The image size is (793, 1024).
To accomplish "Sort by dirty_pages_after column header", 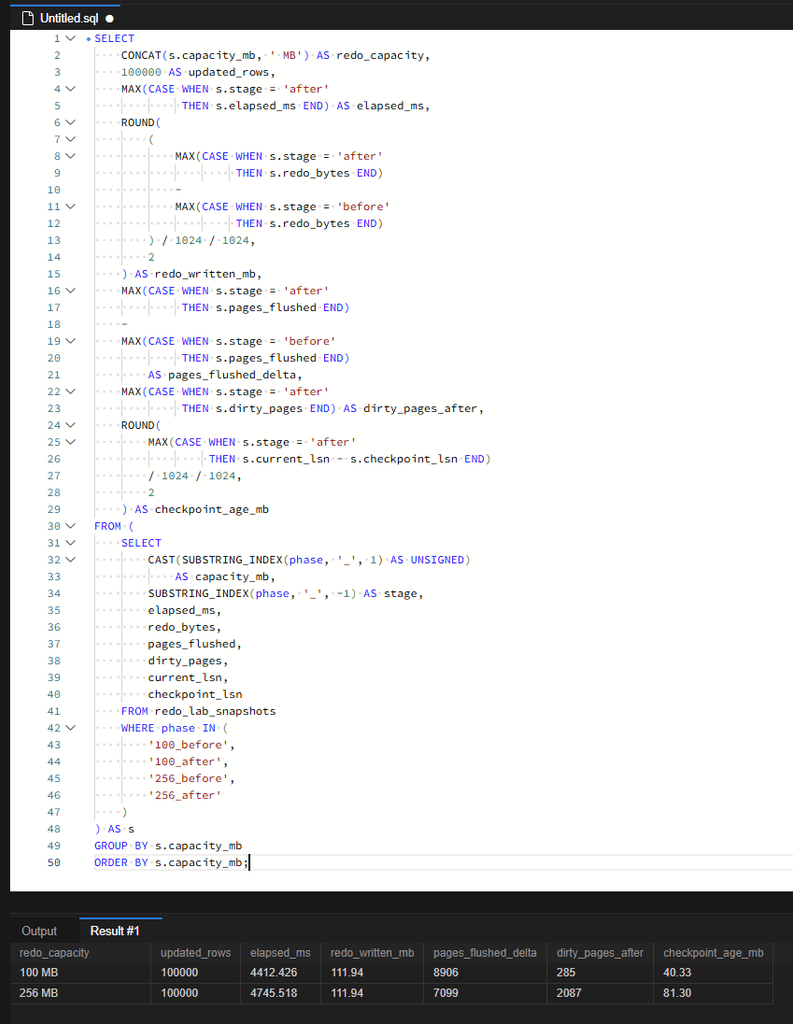I will 600,953.
